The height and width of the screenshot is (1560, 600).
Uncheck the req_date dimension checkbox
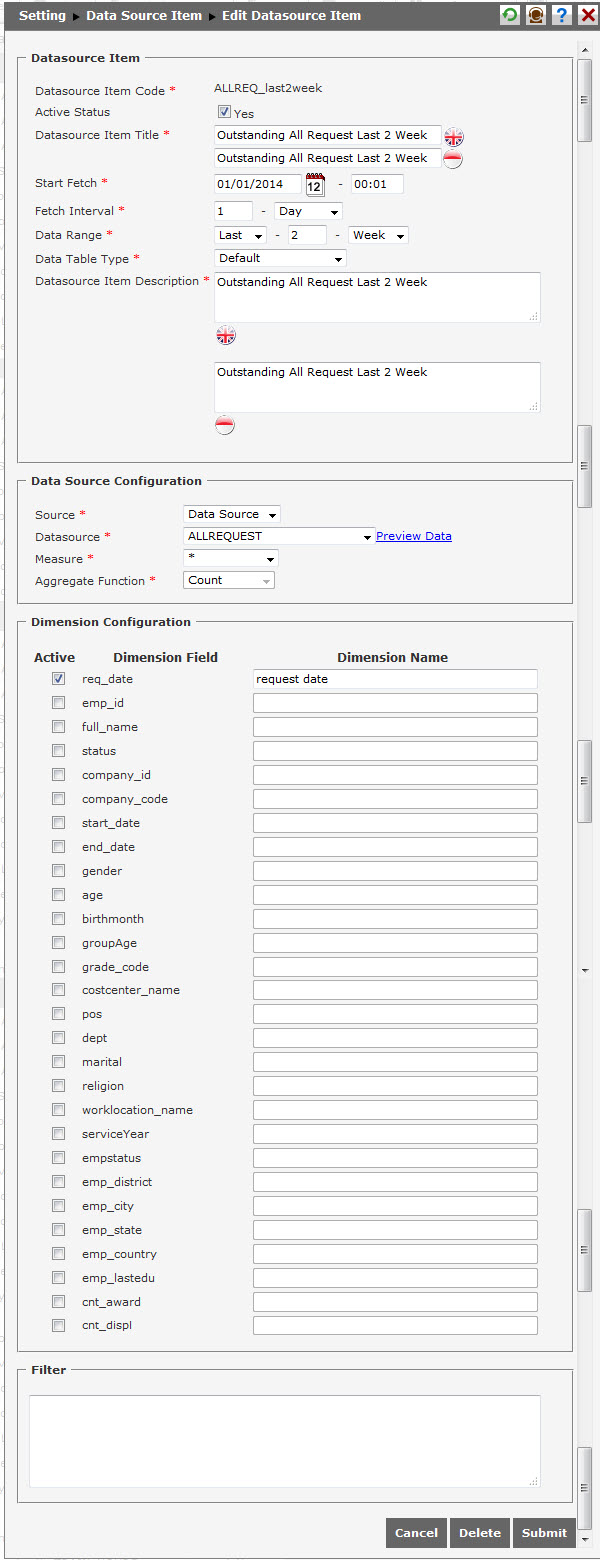pos(58,679)
